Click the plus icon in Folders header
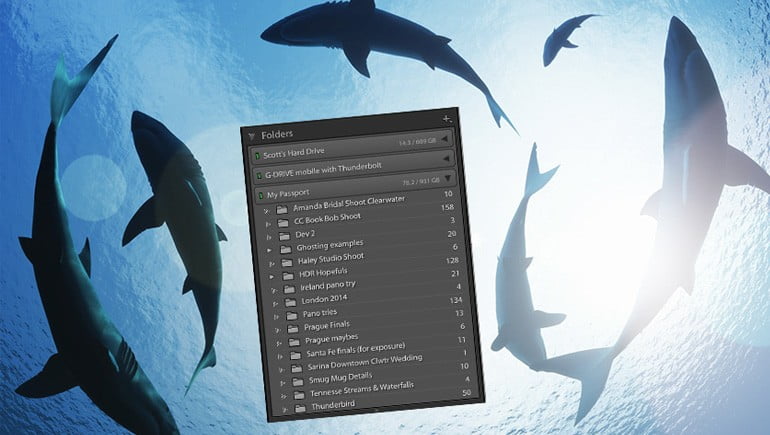Image resolution: width=770 pixels, height=435 pixels. pos(446,118)
